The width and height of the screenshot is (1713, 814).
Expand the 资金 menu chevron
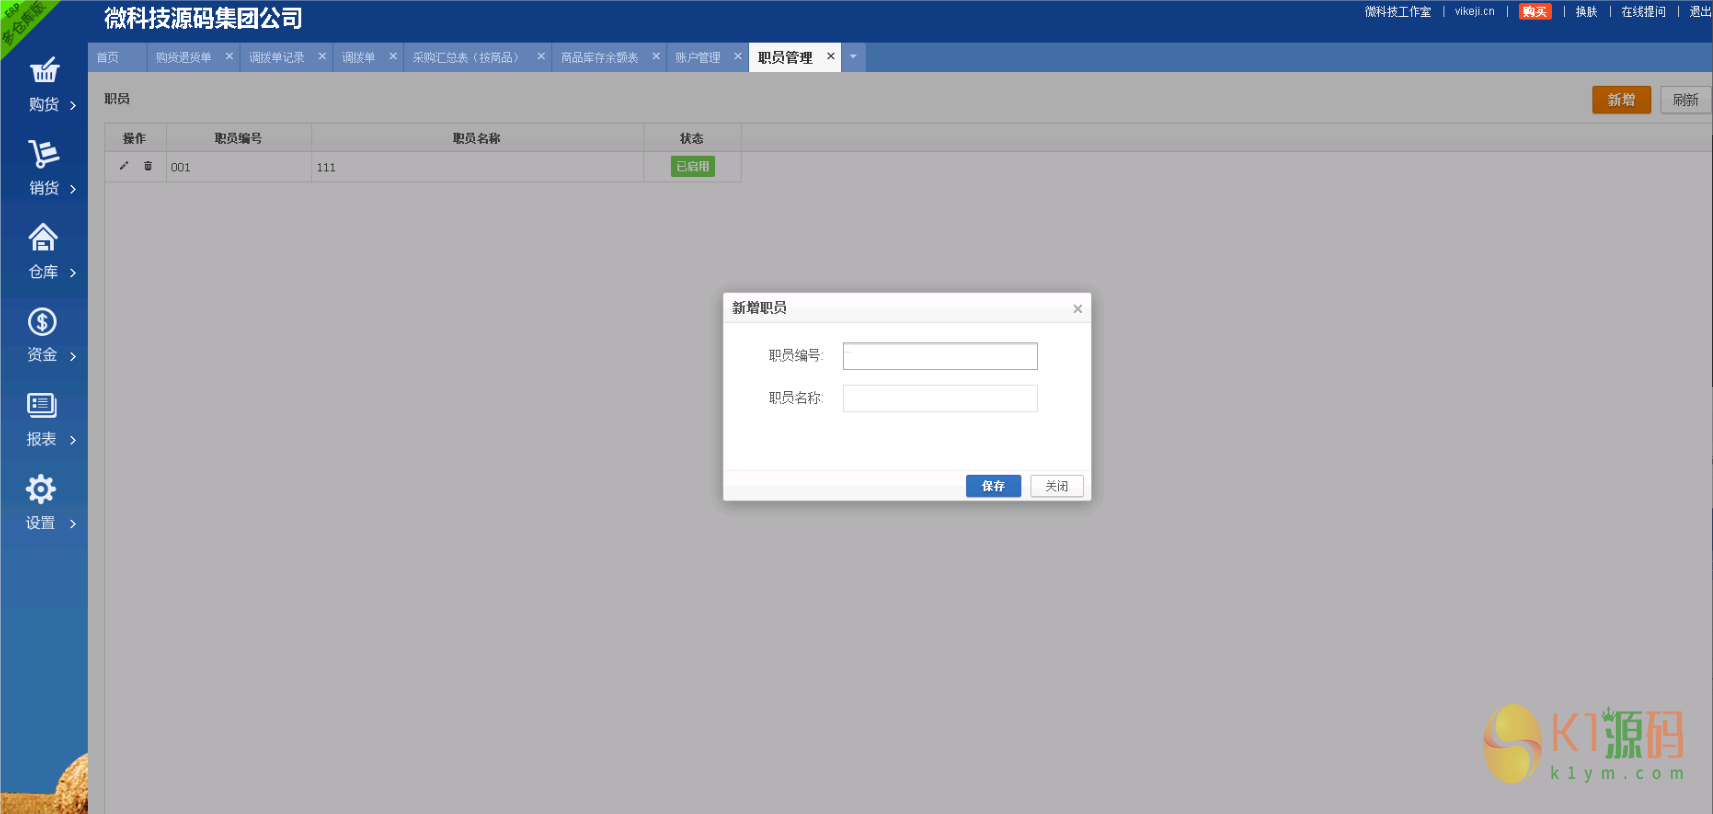click(x=73, y=356)
